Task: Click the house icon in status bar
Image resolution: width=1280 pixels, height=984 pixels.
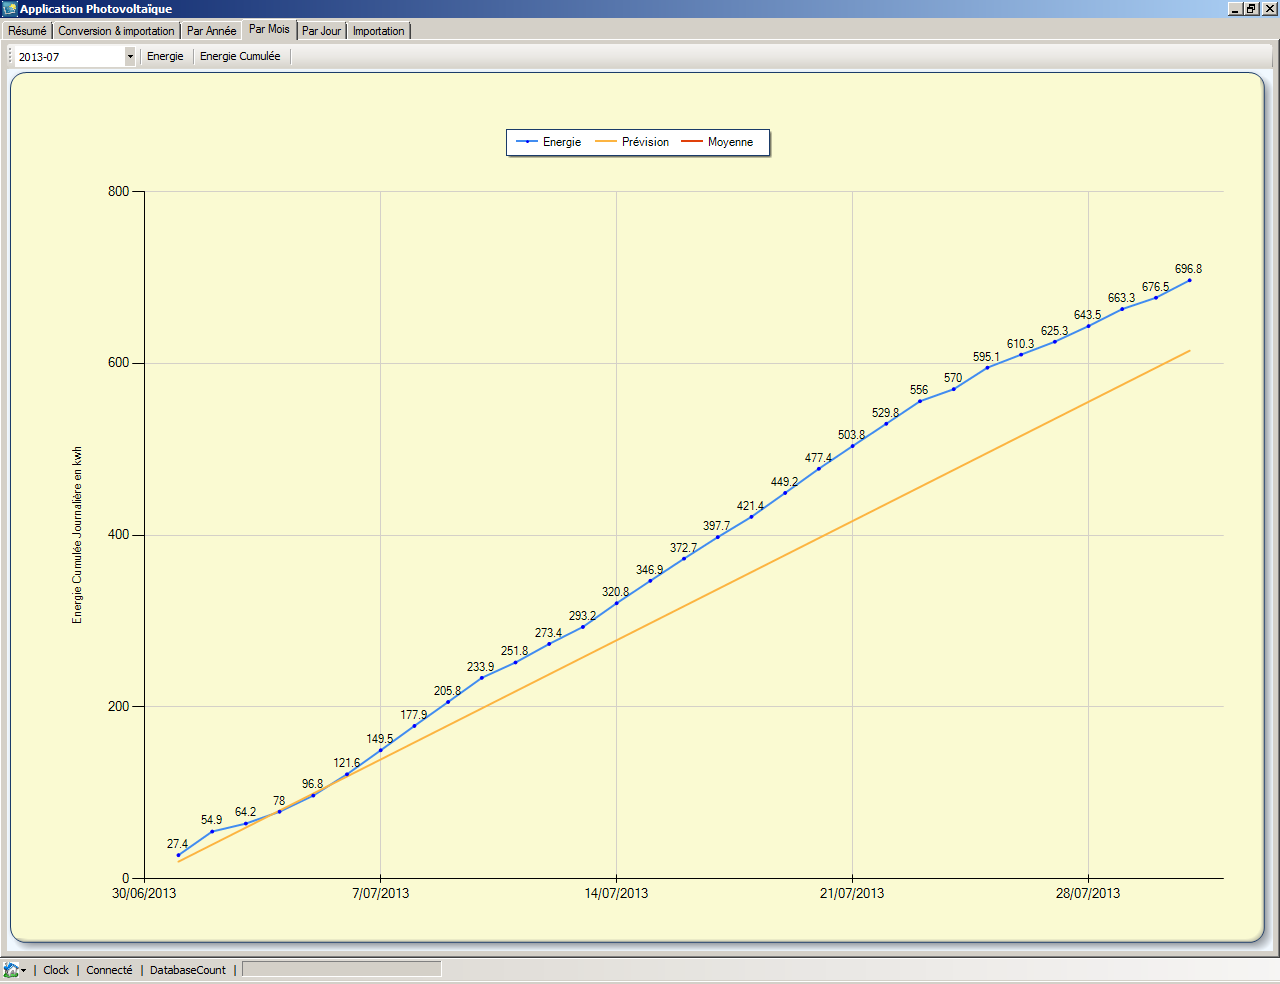Action: point(11,970)
